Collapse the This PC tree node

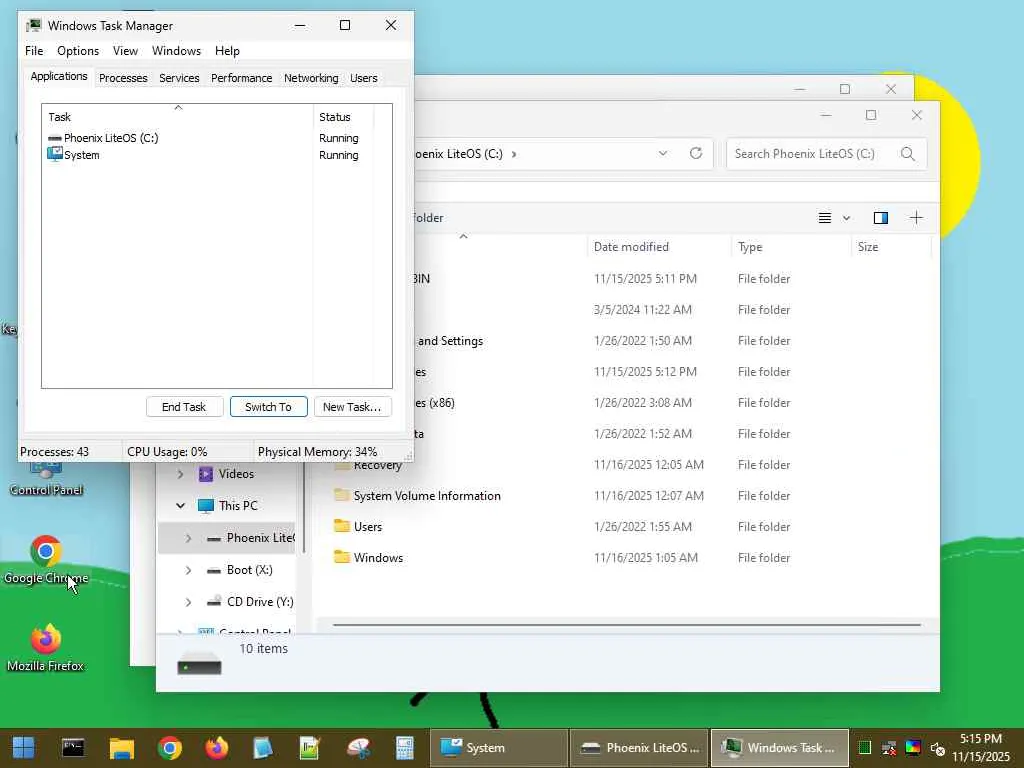point(180,505)
